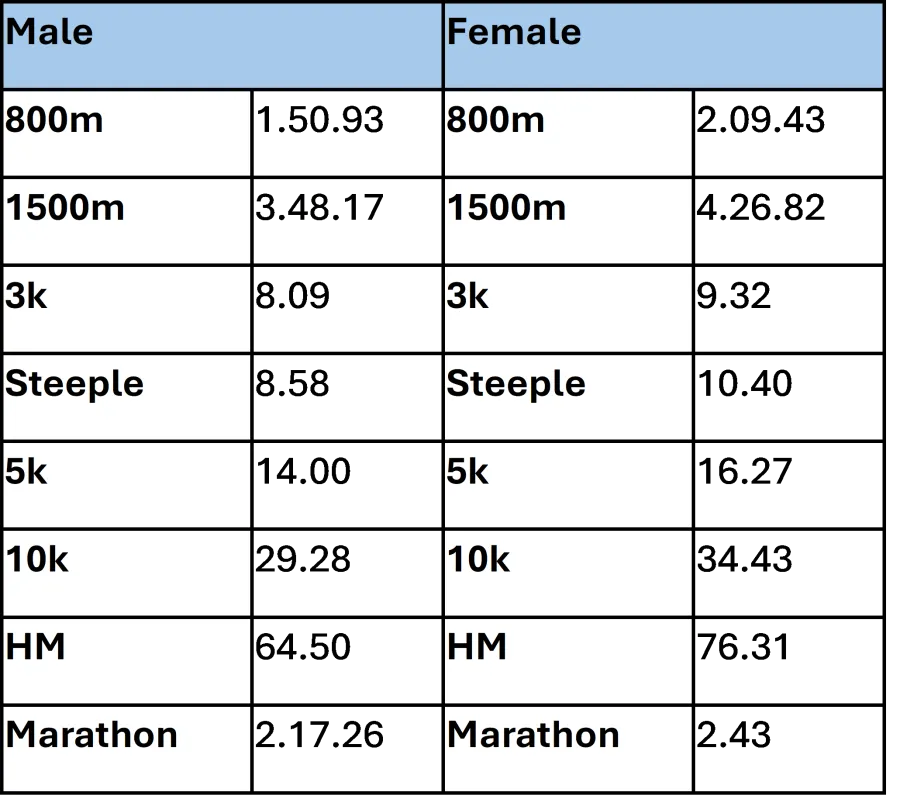Click the HM cell in Male column

pyautogui.click(x=126, y=661)
